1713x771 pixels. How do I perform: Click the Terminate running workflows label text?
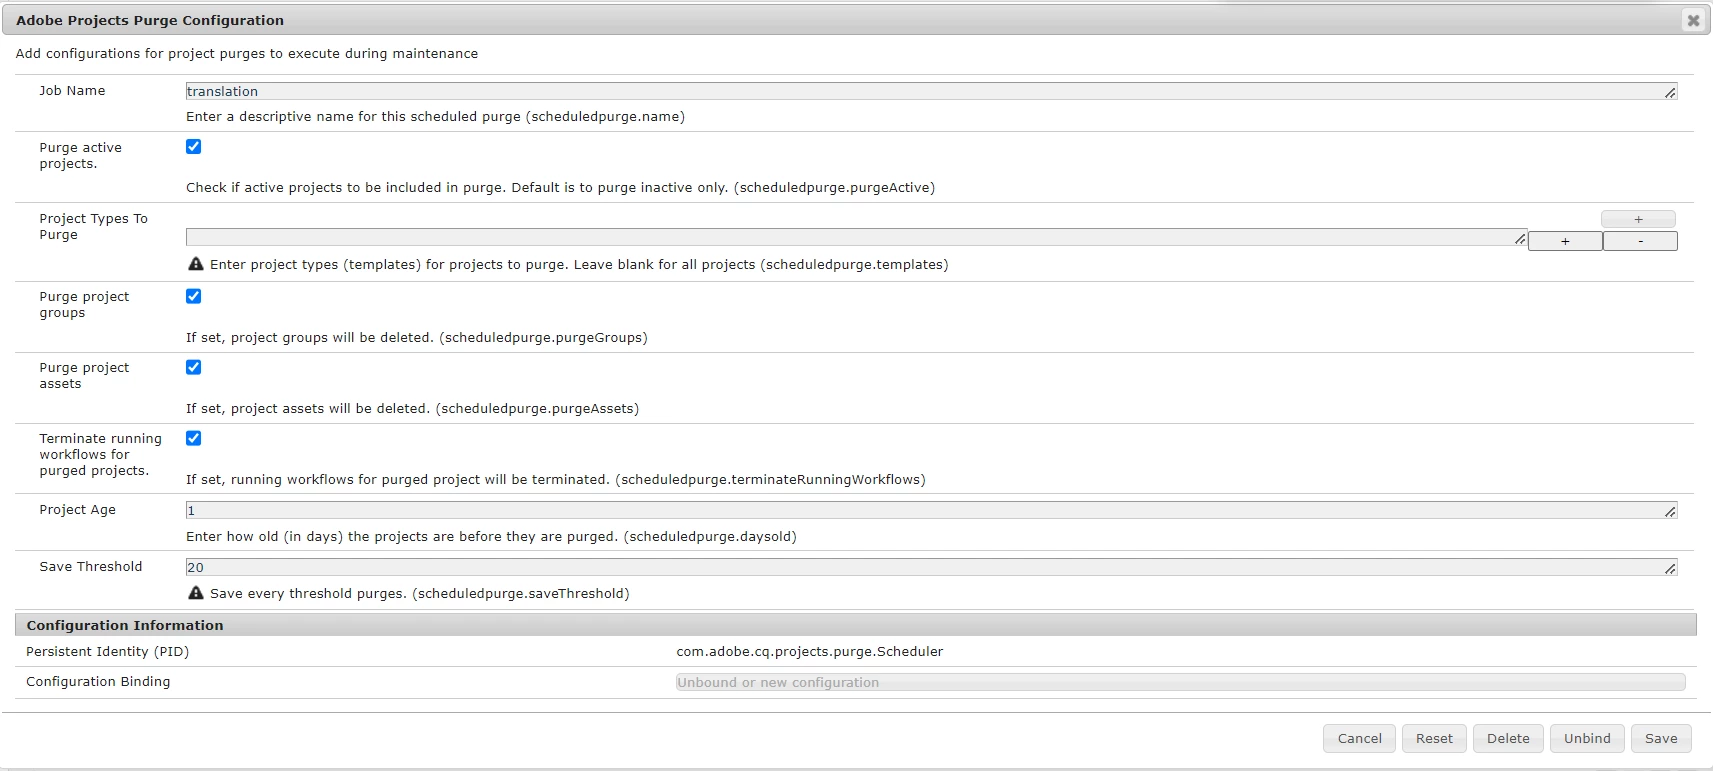click(x=100, y=454)
